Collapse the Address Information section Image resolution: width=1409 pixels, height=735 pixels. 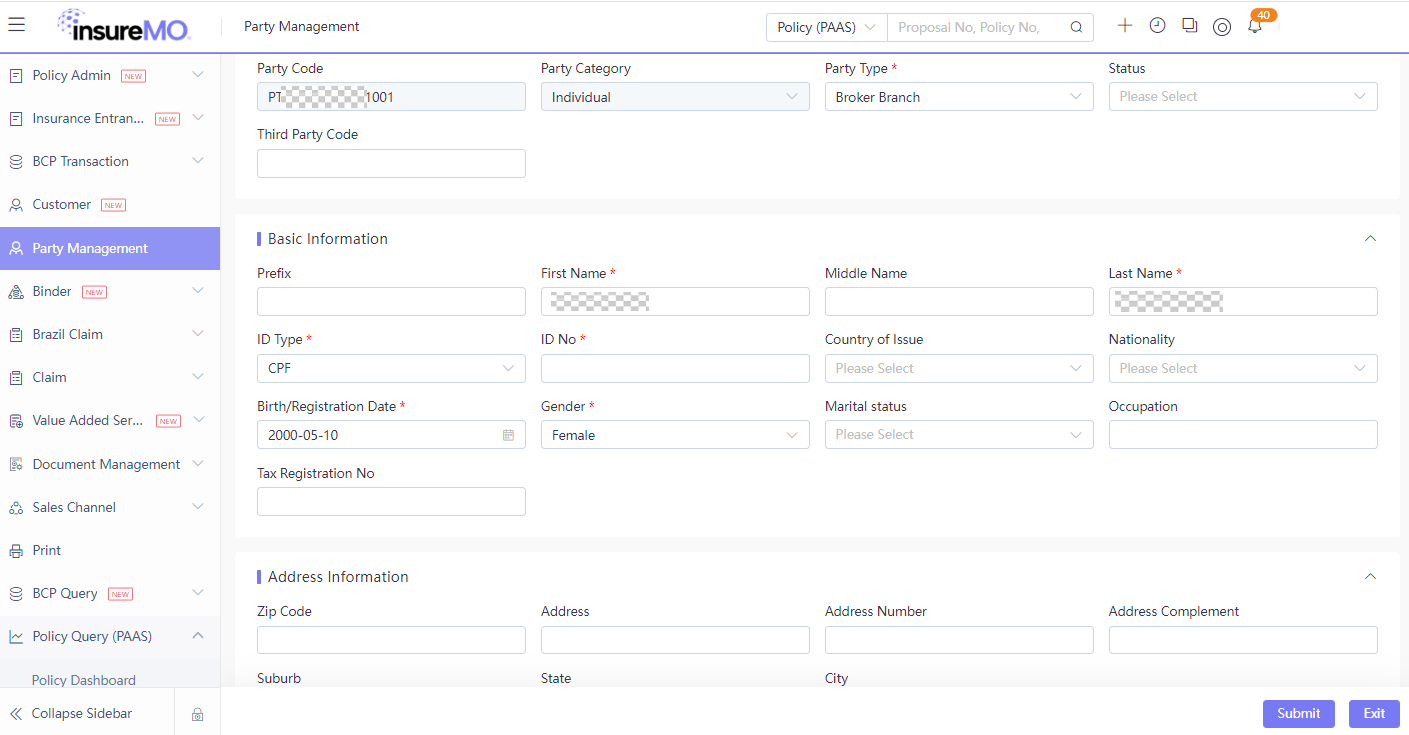(x=1370, y=577)
